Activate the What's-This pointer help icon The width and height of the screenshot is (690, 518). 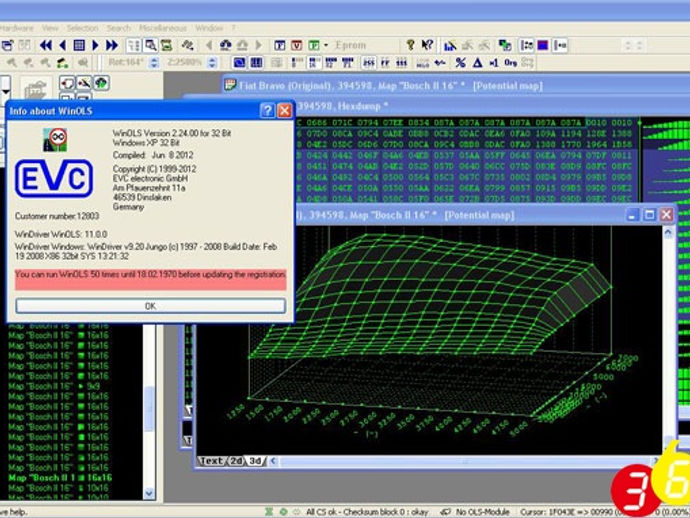pyautogui.click(x=427, y=45)
